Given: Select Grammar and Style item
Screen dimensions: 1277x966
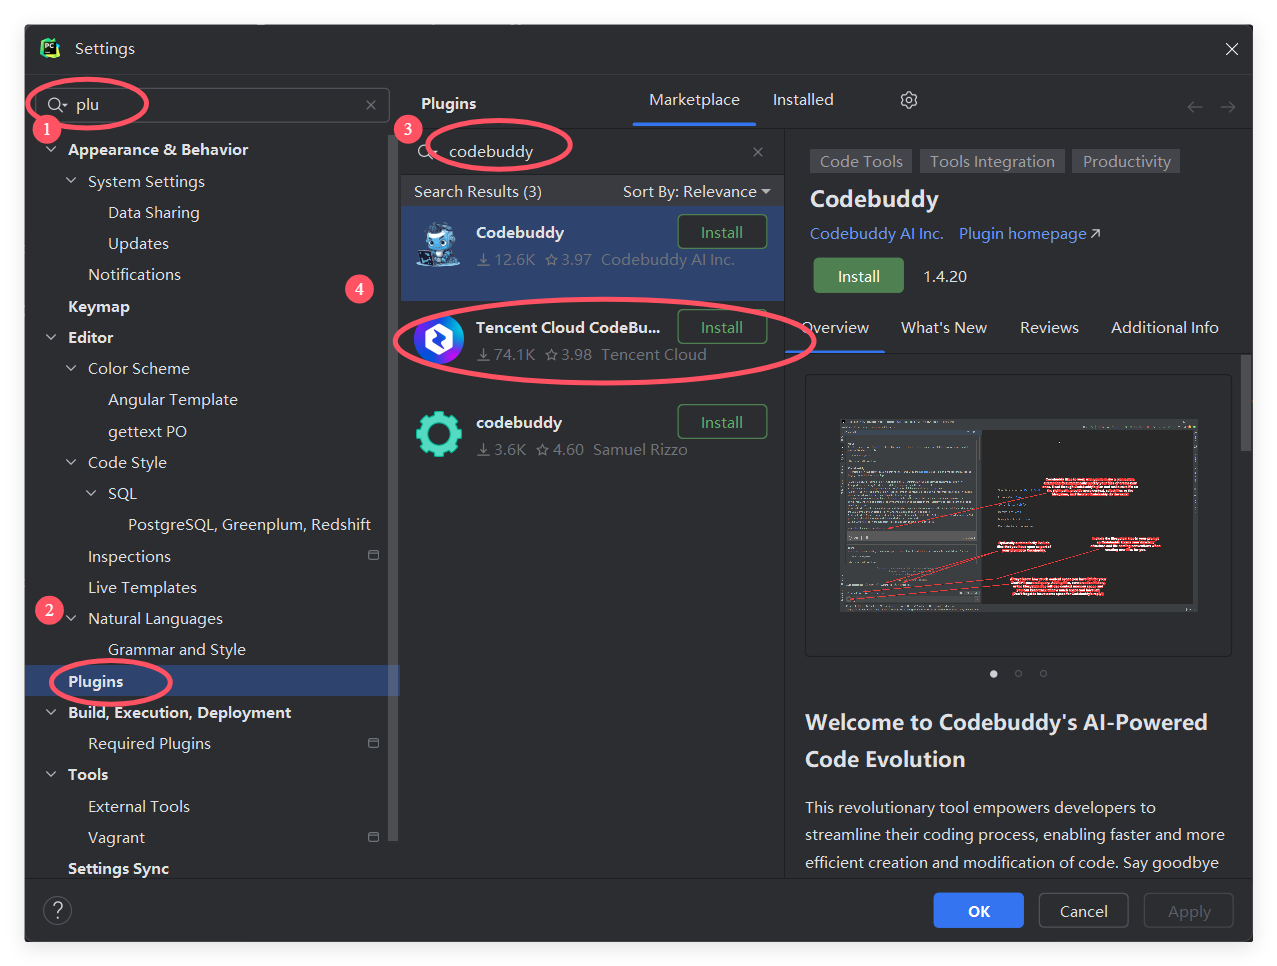Looking at the screenshot, I should [x=176, y=649].
